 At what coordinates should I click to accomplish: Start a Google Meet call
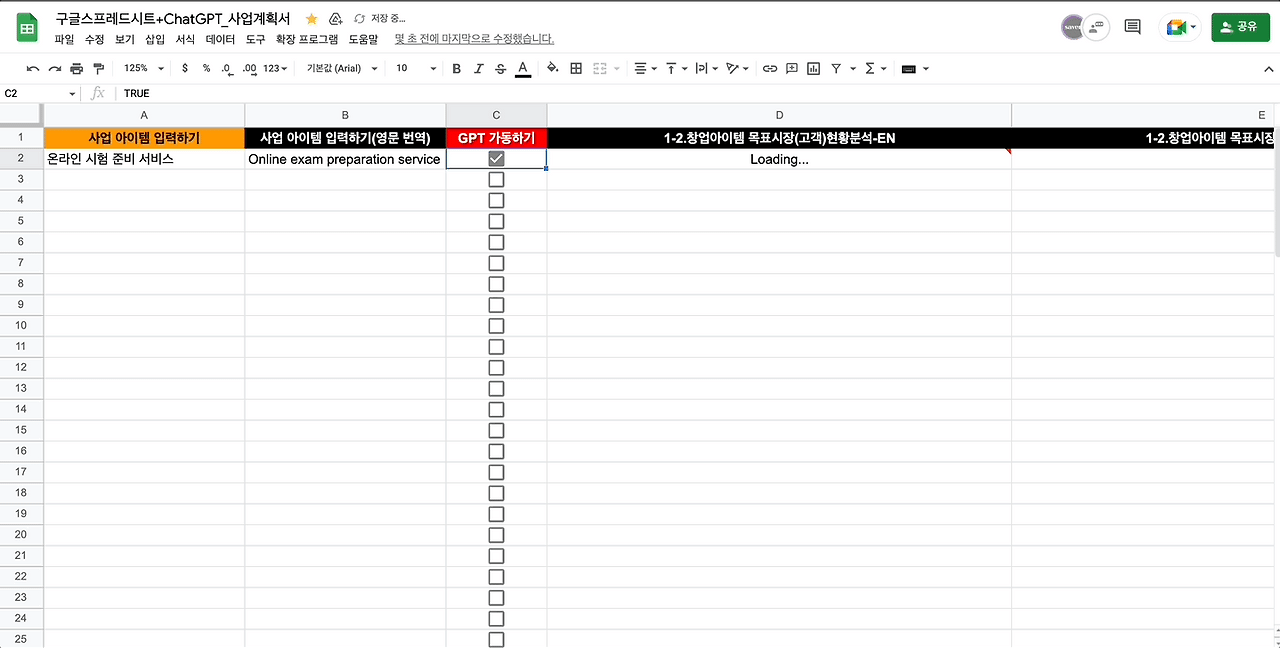[x=1180, y=27]
